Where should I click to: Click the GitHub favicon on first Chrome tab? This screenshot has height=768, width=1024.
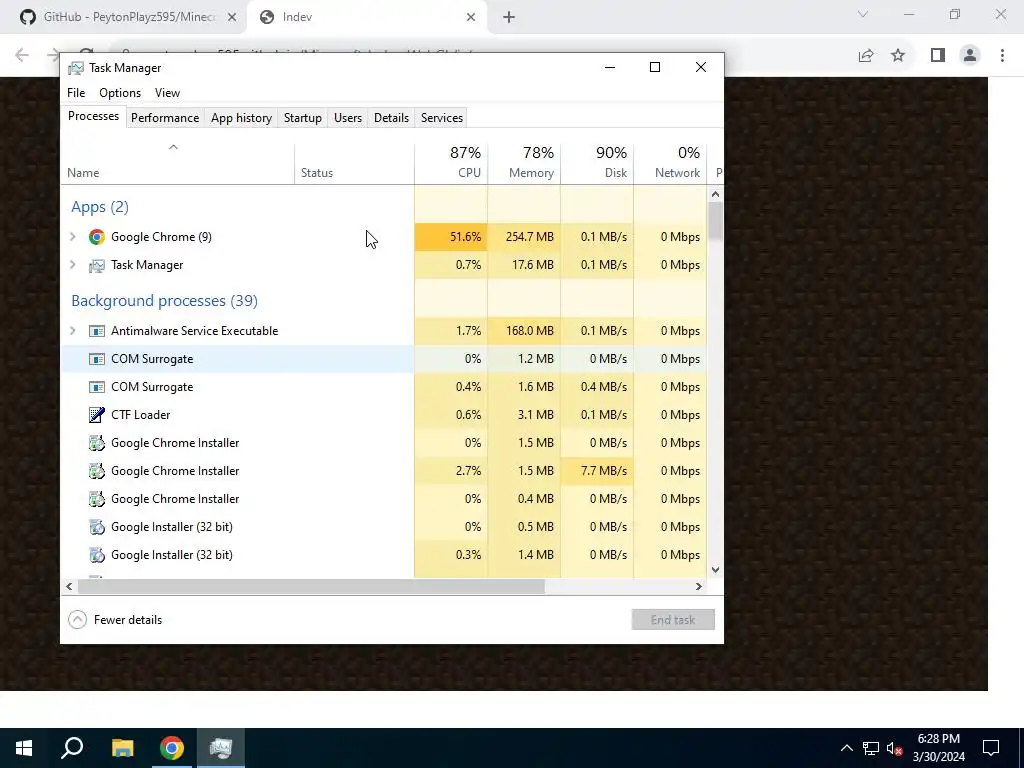point(27,17)
